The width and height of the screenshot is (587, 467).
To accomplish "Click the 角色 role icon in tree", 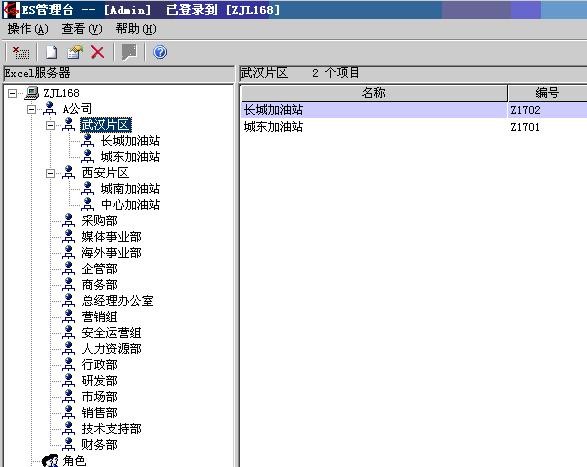I will click(50, 461).
